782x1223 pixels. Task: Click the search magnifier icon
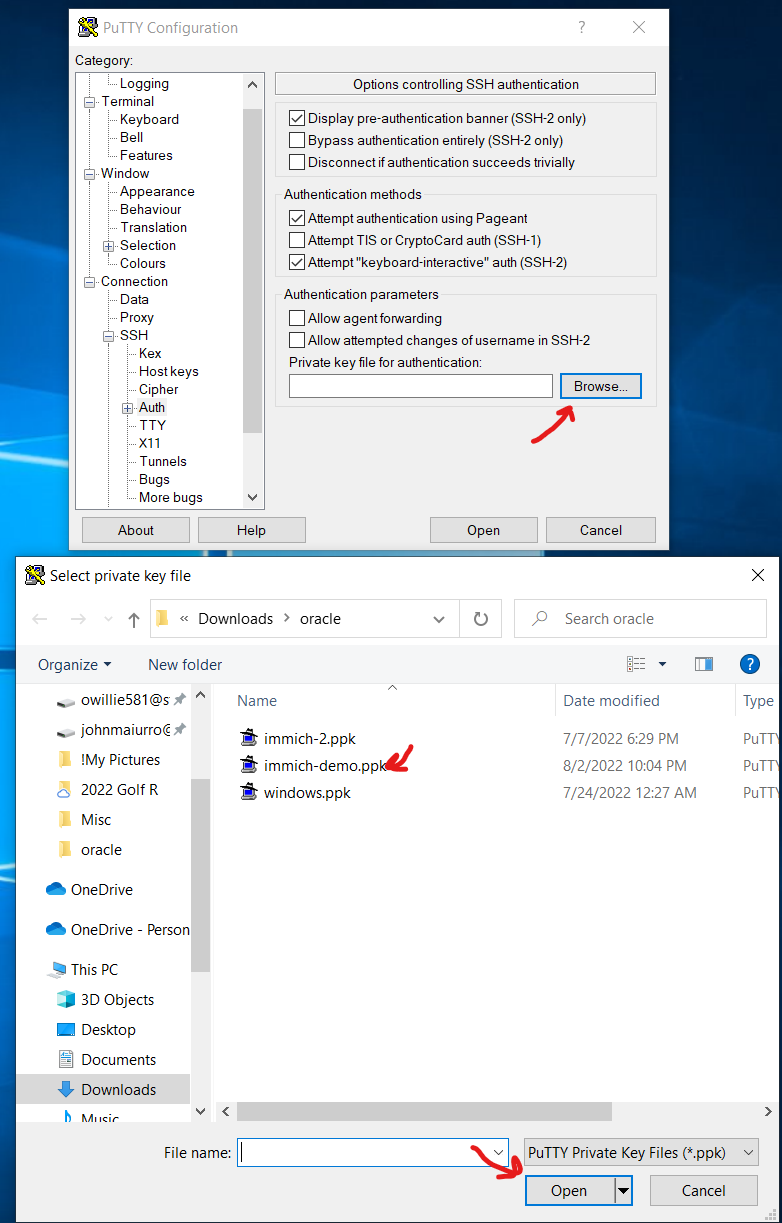(x=540, y=619)
